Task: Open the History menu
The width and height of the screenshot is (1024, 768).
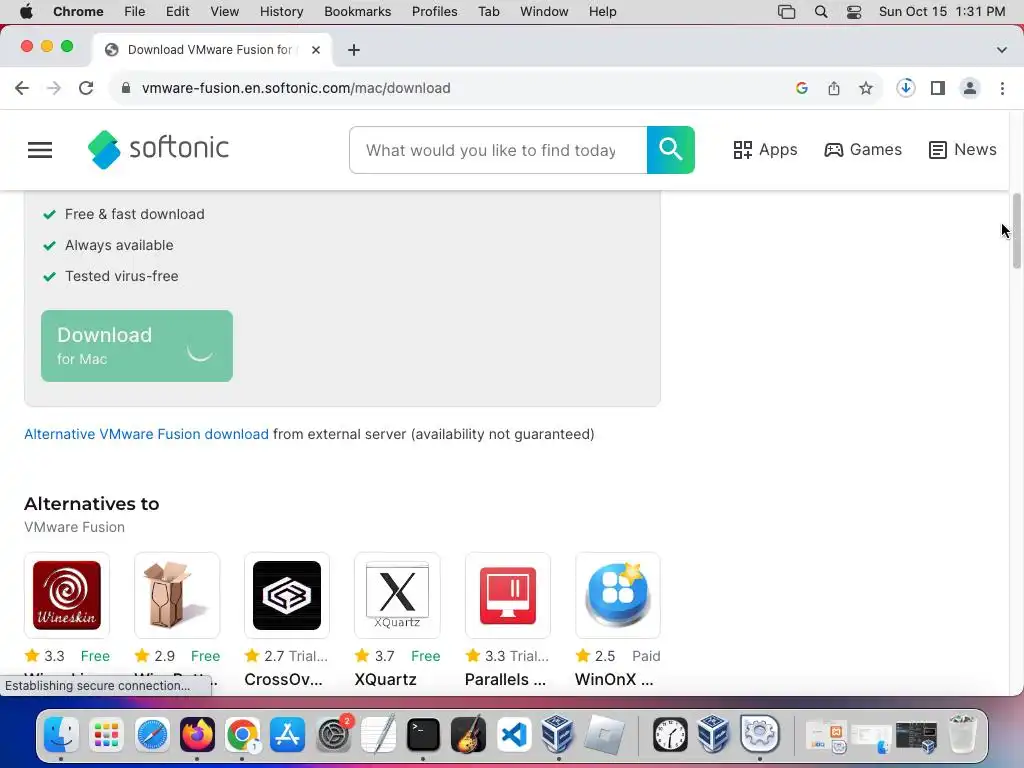Action: tap(281, 12)
